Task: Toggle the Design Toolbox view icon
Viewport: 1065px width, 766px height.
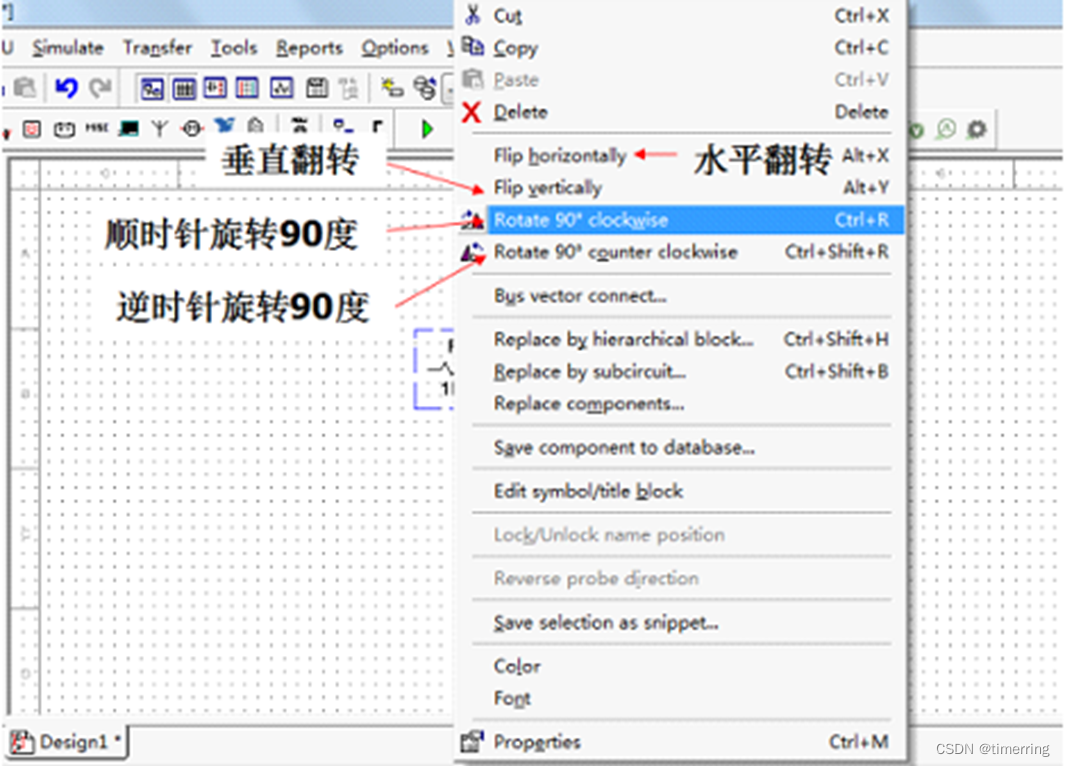Action: 151,88
